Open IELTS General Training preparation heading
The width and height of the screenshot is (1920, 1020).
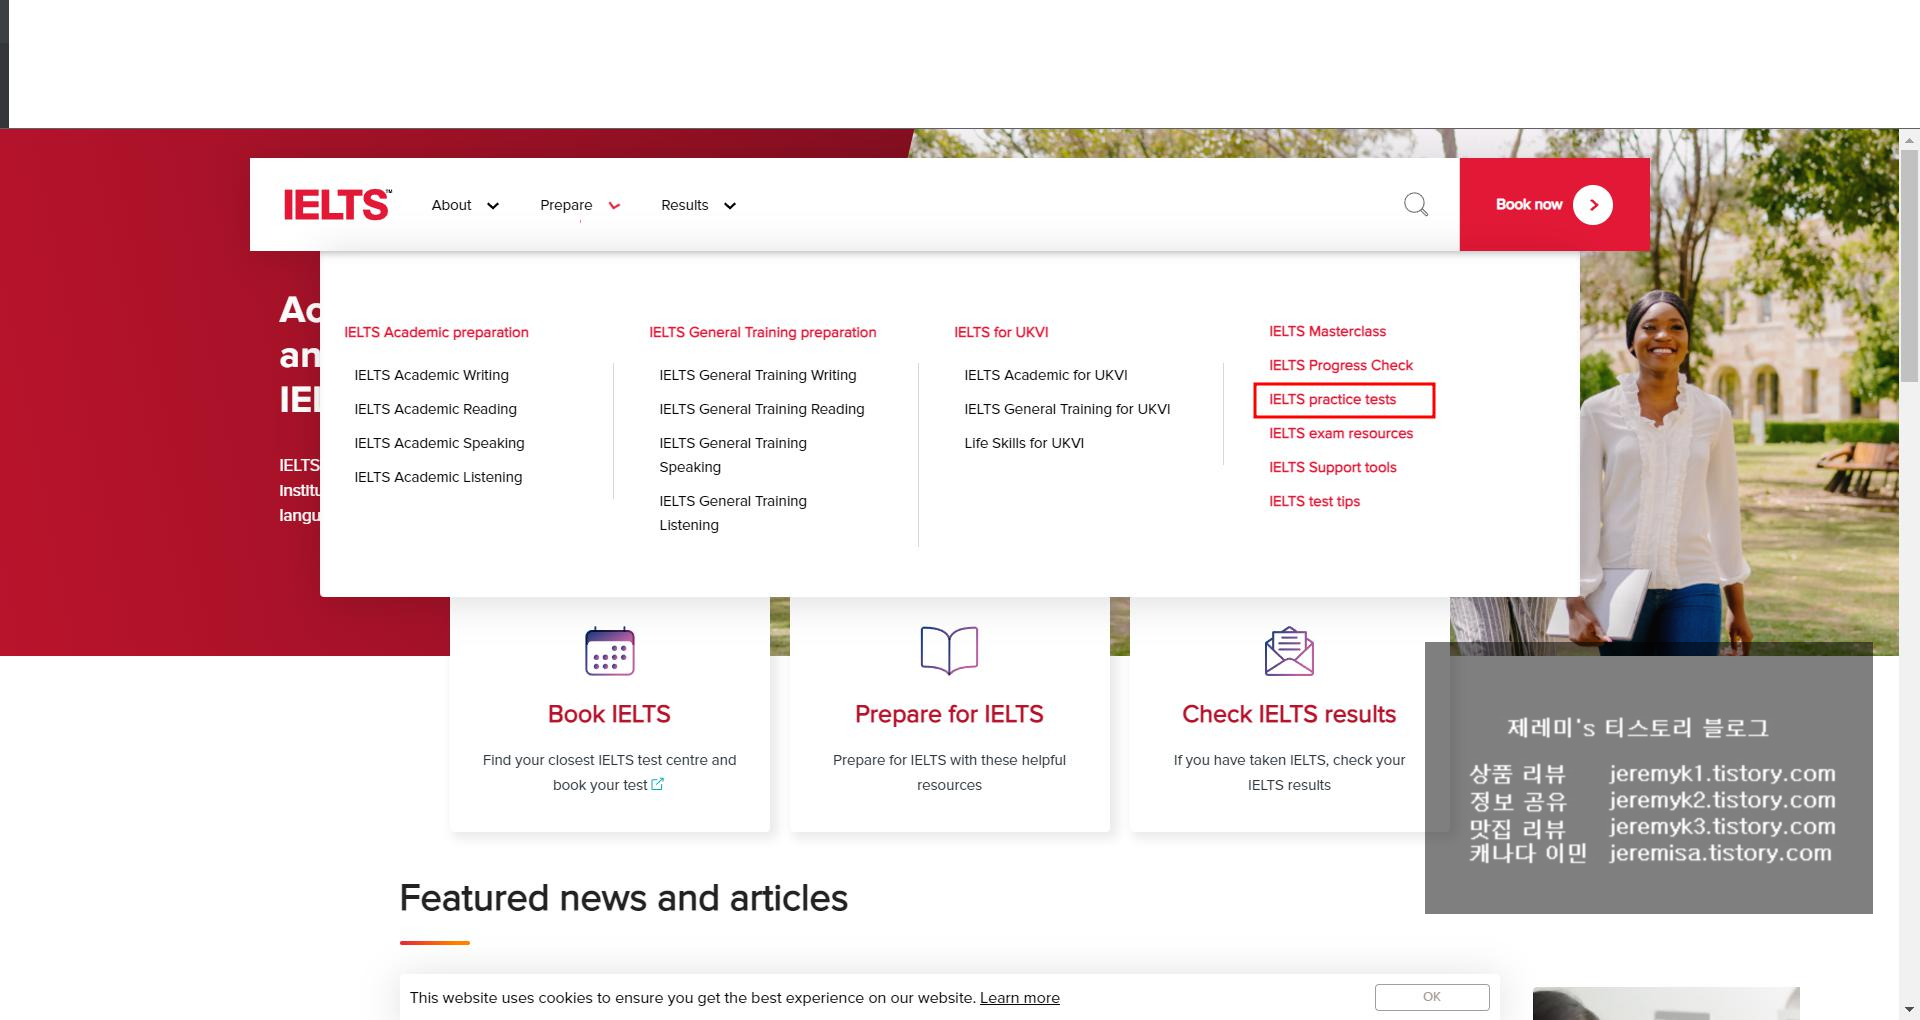coord(762,332)
